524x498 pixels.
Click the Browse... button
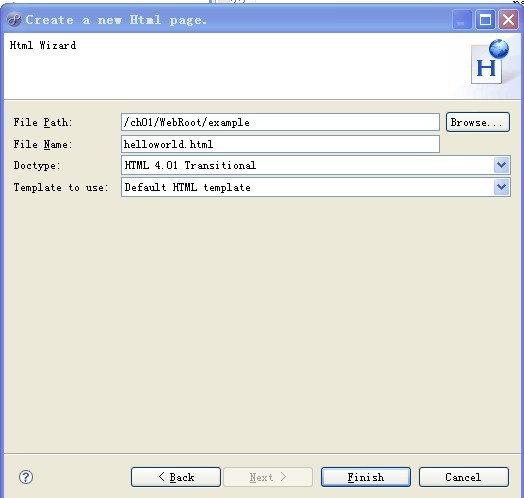pos(478,122)
